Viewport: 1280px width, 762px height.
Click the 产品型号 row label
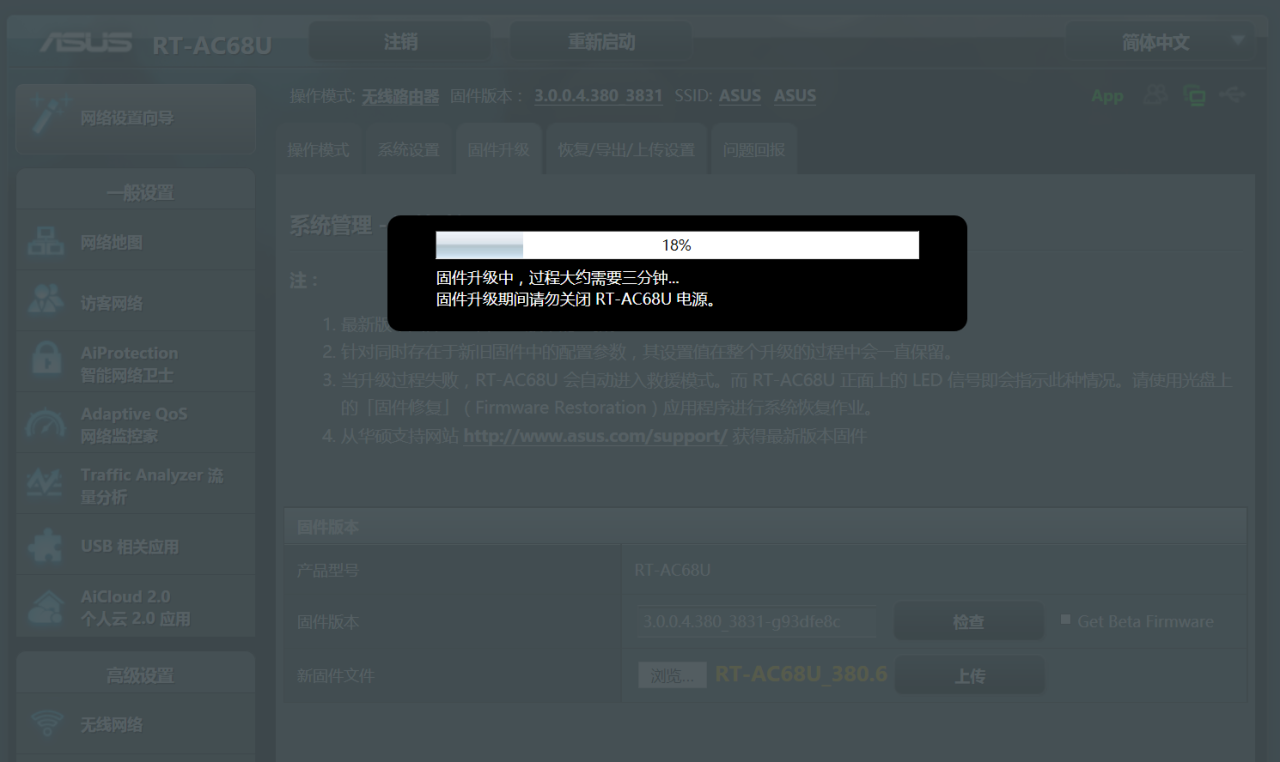tap(328, 570)
